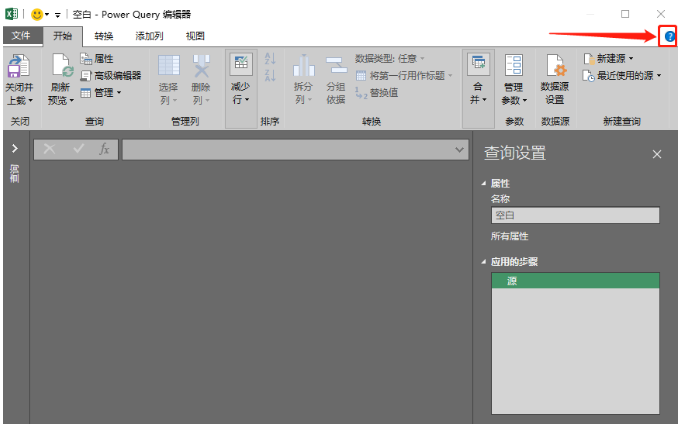
Task: Collapse the 应用的步骤 section triangle
Action: tap(484, 262)
